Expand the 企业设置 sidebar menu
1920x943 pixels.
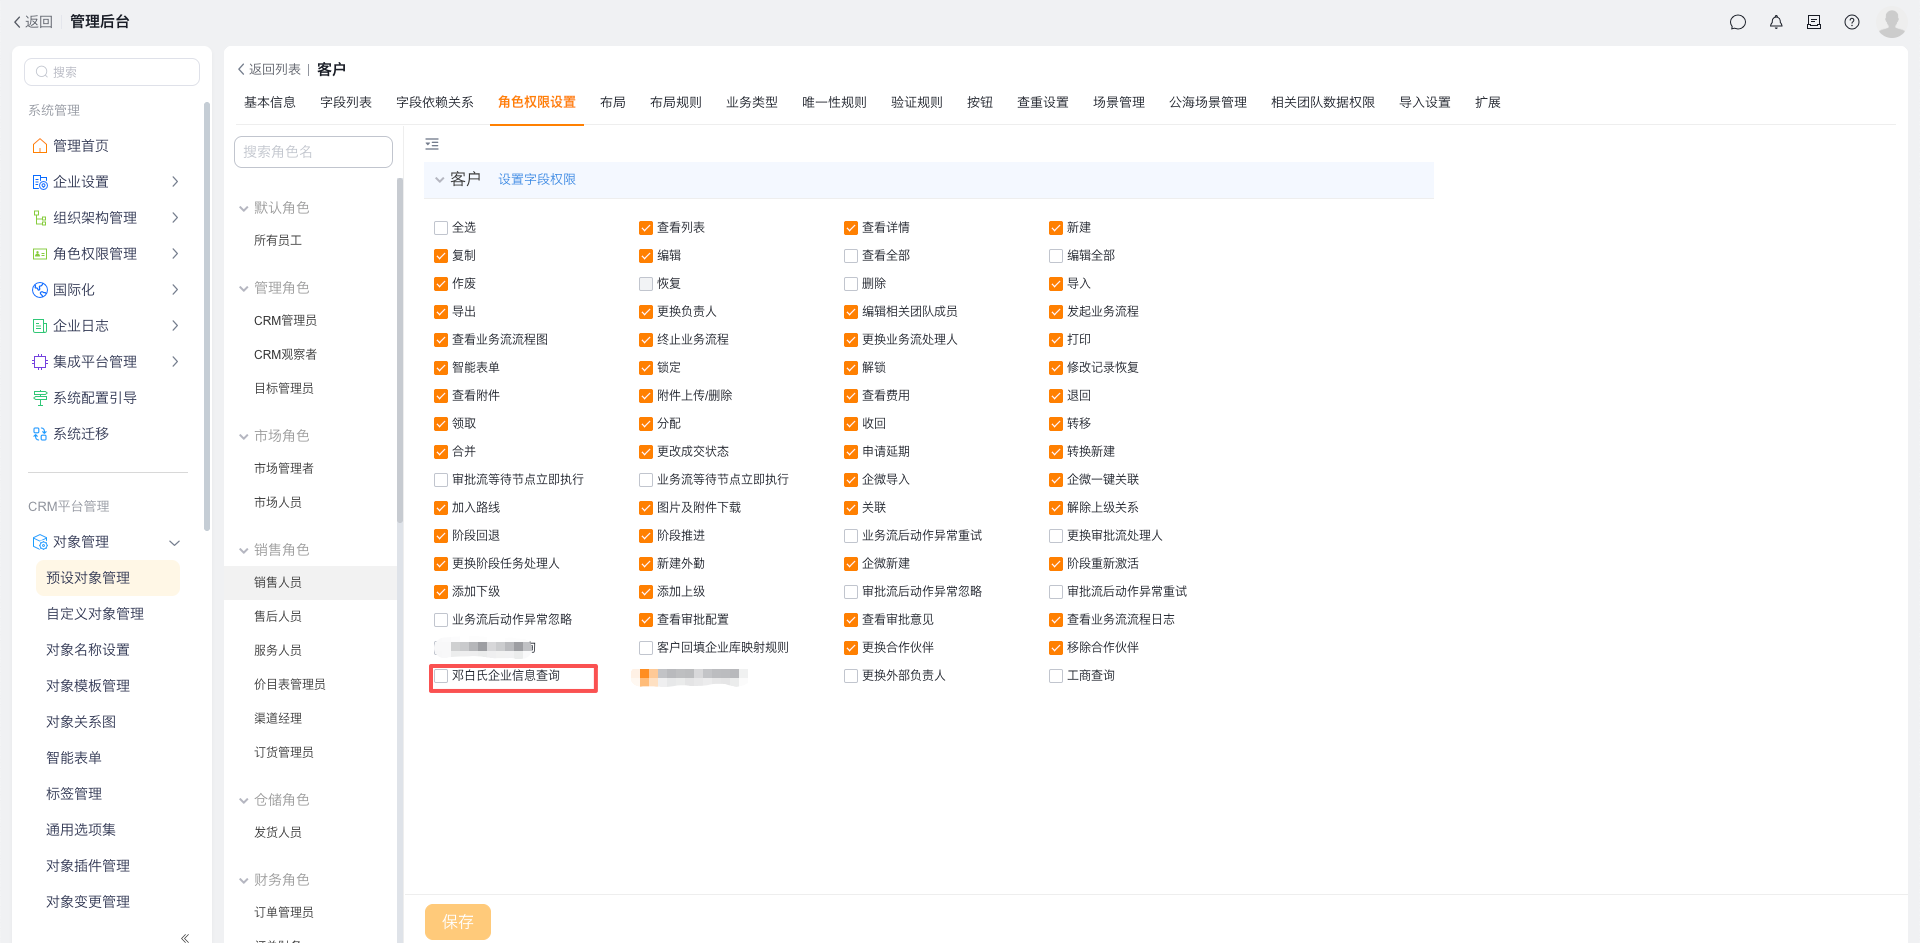[175, 182]
